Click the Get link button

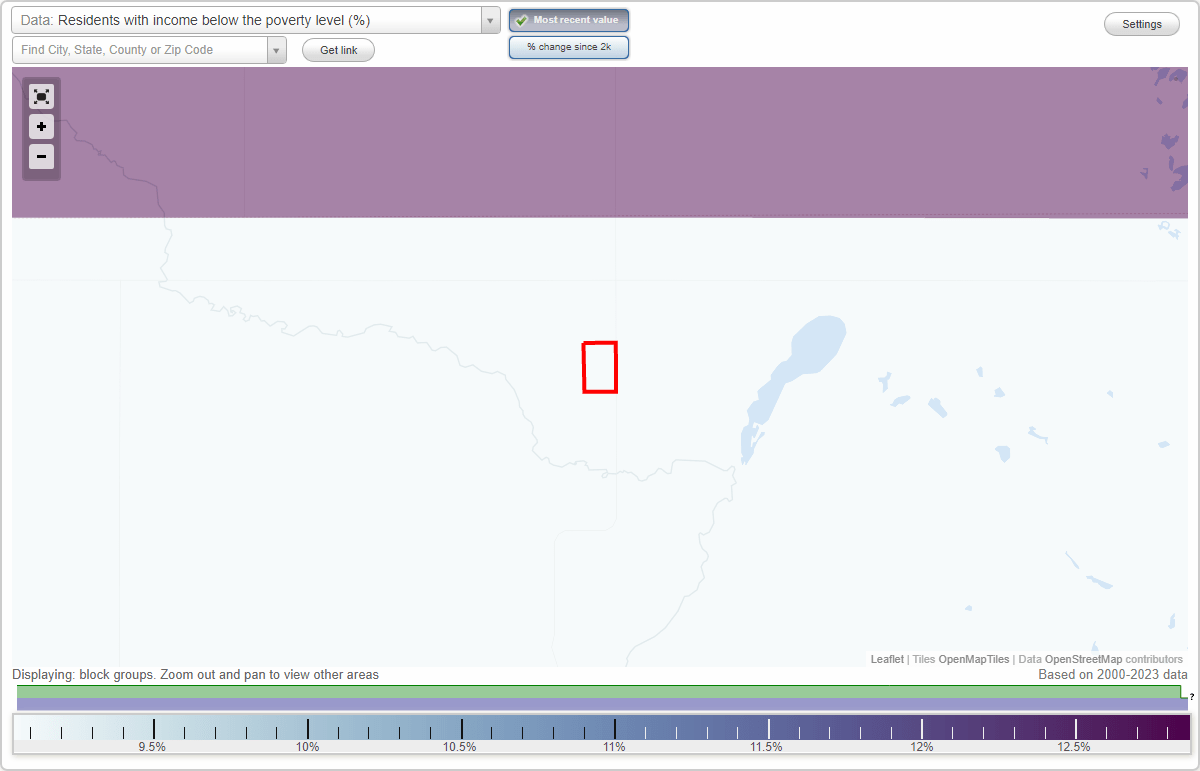coord(338,50)
